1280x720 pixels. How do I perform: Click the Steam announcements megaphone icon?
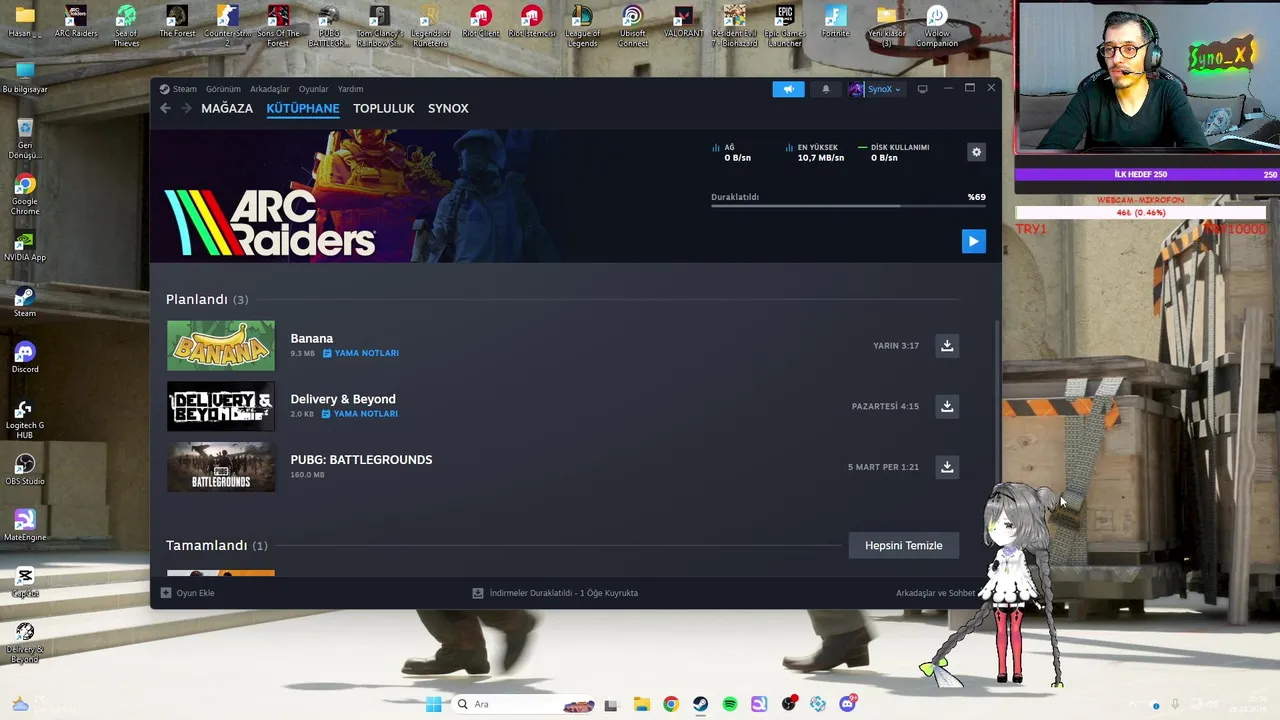pyautogui.click(x=788, y=89)
